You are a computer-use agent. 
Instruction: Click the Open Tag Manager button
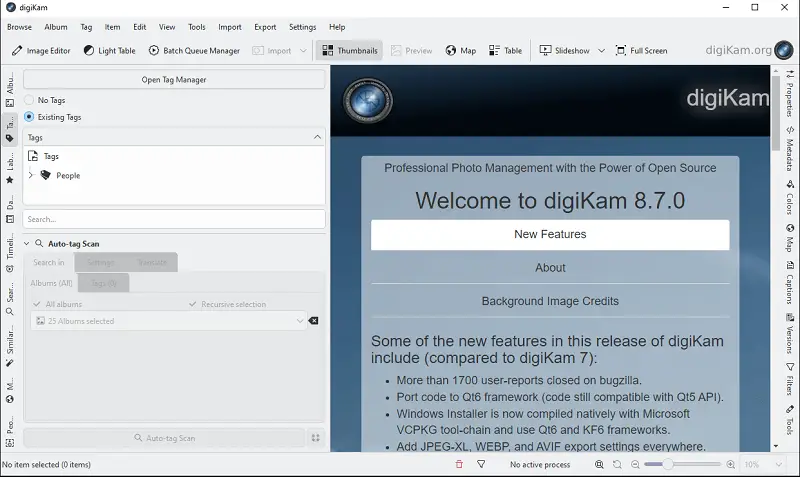174,79
